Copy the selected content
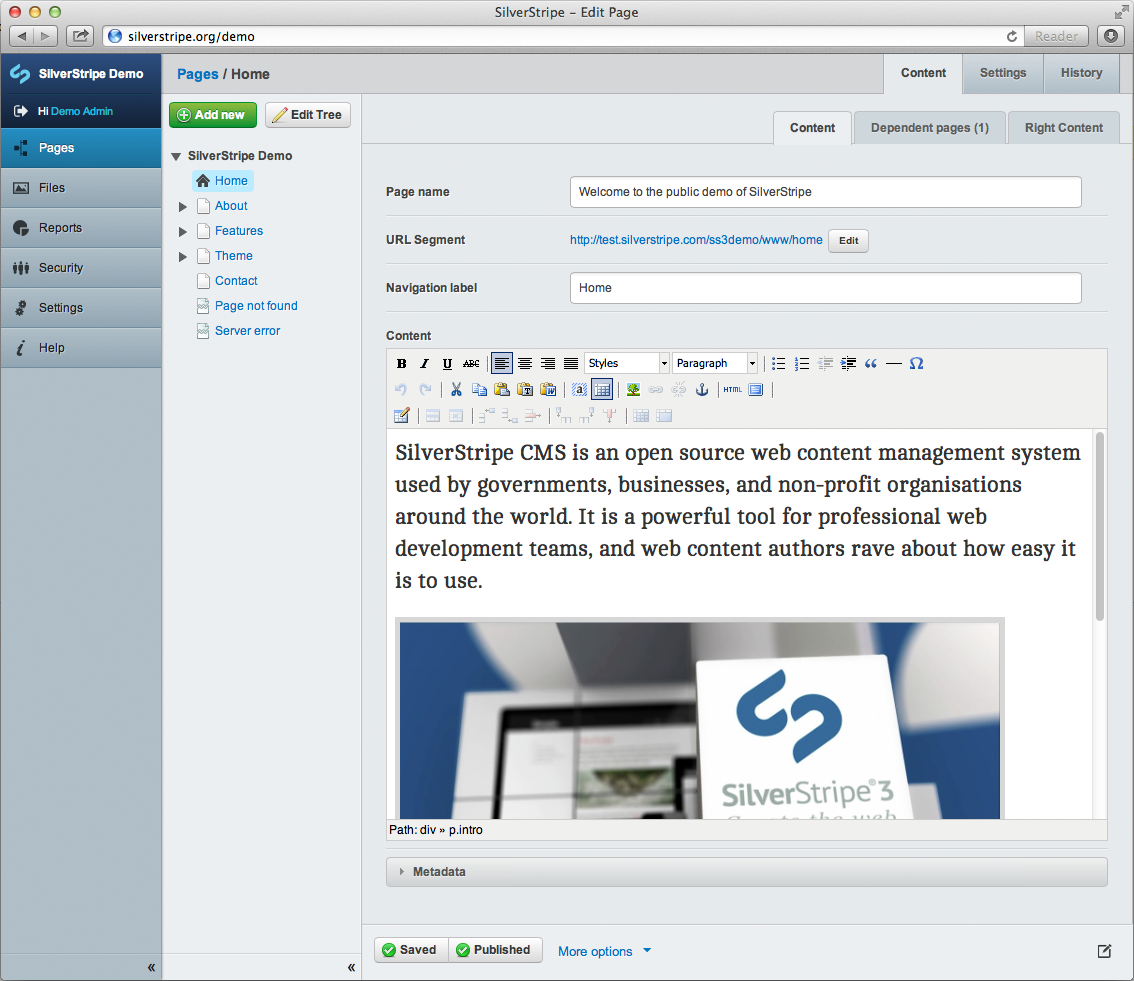This screenshot has height=981, width=1134. (479, 390)
